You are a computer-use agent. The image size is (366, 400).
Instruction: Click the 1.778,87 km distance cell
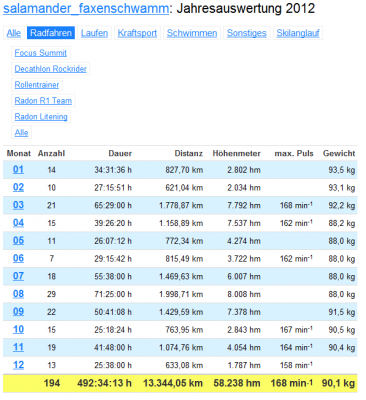(x=181, y=205)
